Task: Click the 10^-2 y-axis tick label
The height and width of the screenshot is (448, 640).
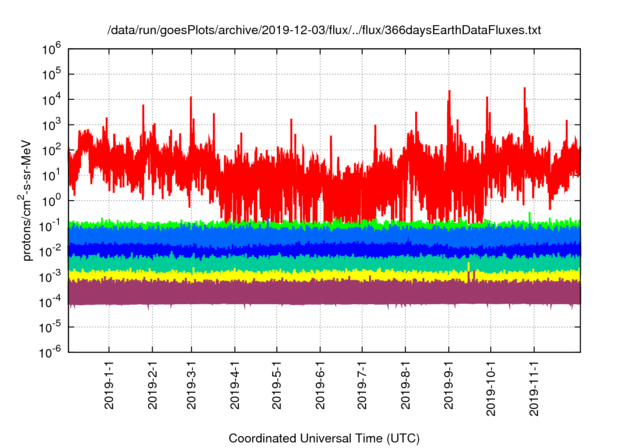Action: (x=51, y=251)
